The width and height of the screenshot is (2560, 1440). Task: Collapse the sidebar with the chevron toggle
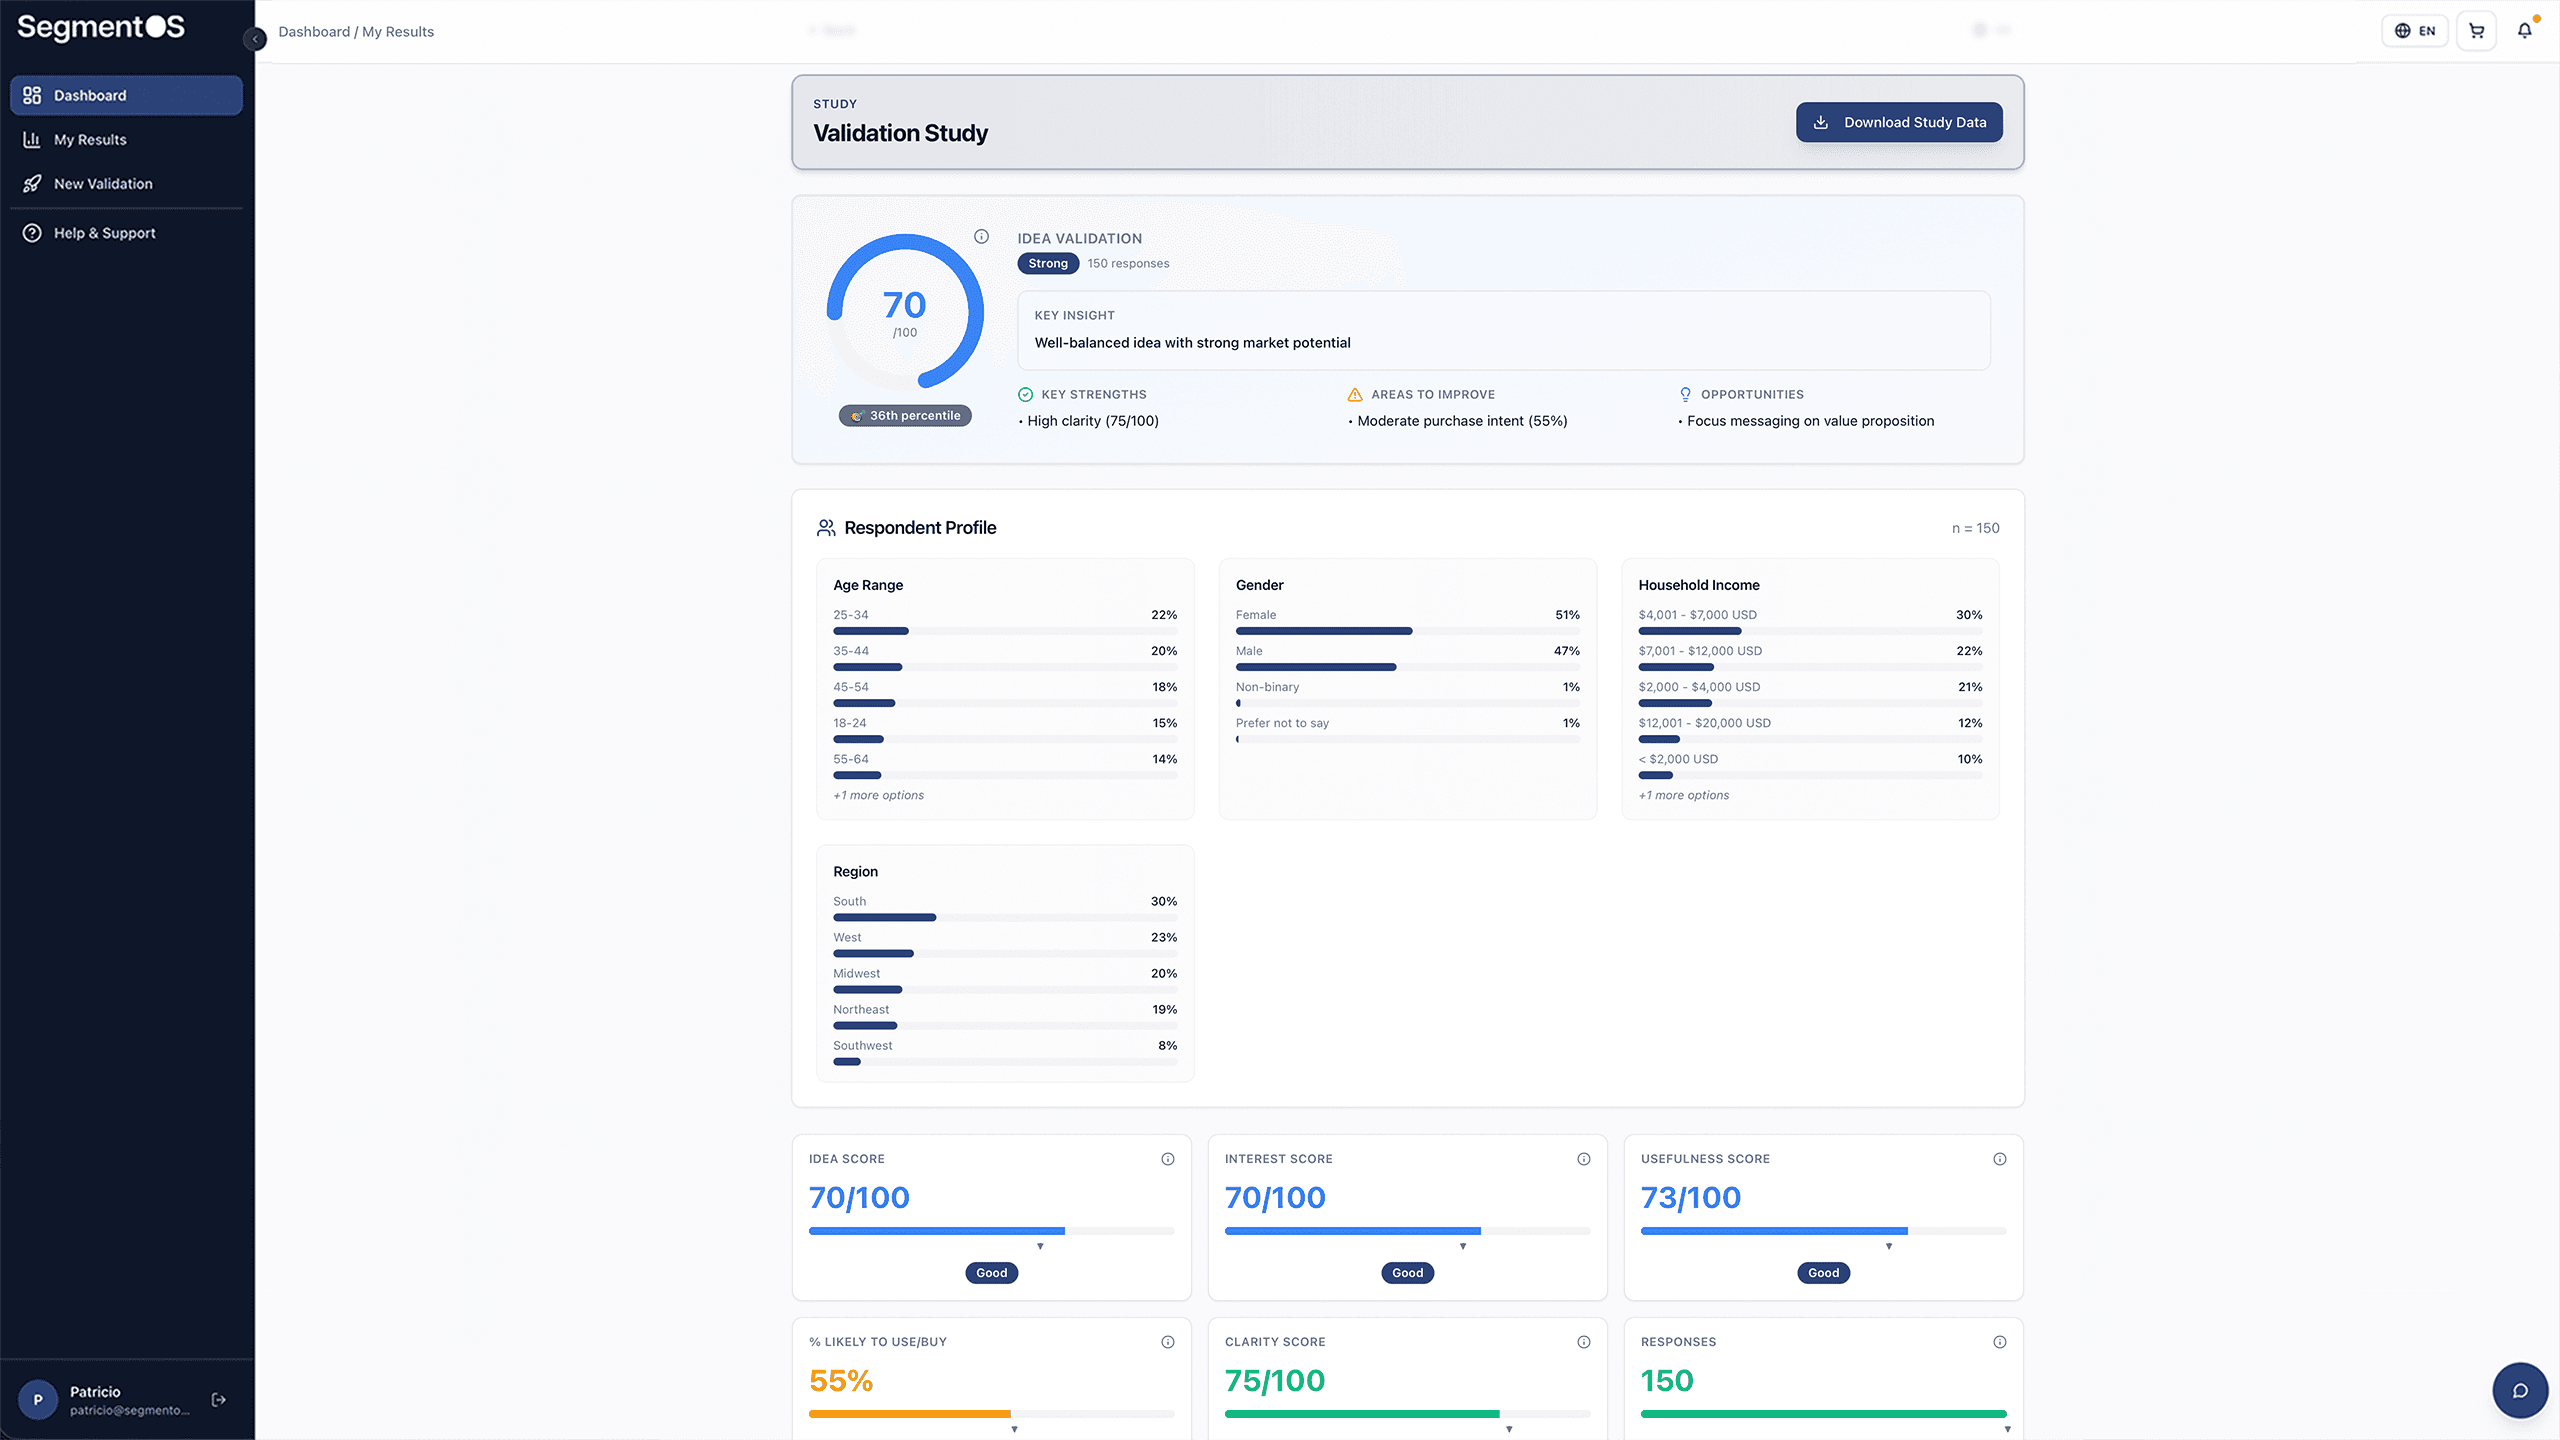click(x=255, y=39)
